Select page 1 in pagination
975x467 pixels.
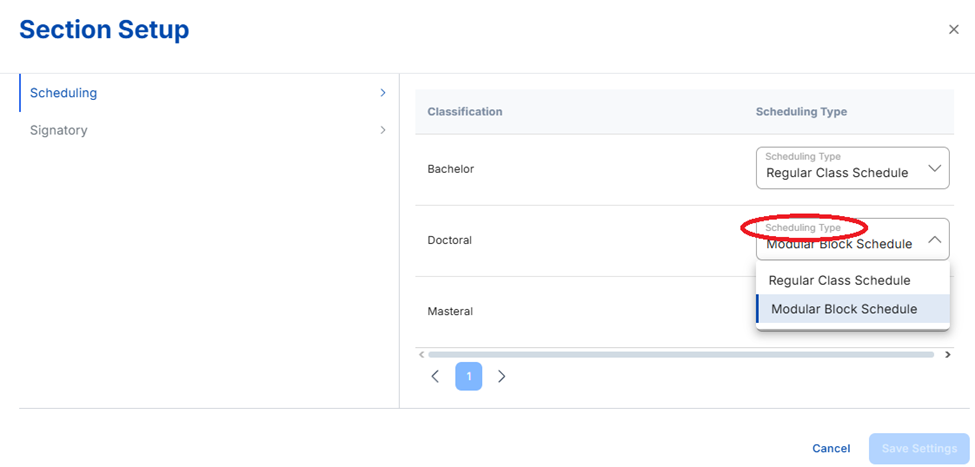click(468, 377)
